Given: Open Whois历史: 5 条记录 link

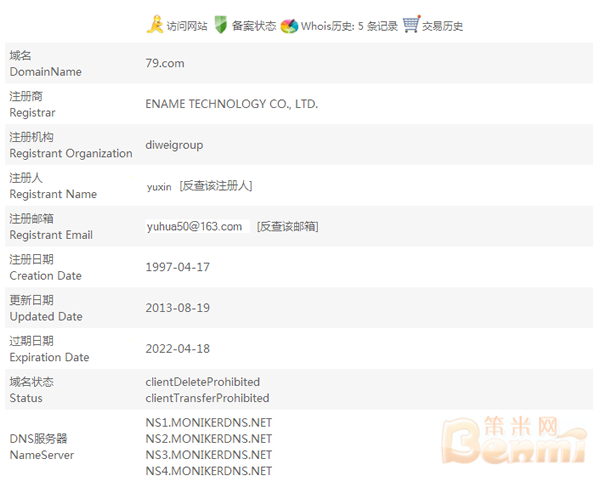Looking at the screenshot, I should click(349, 26).
